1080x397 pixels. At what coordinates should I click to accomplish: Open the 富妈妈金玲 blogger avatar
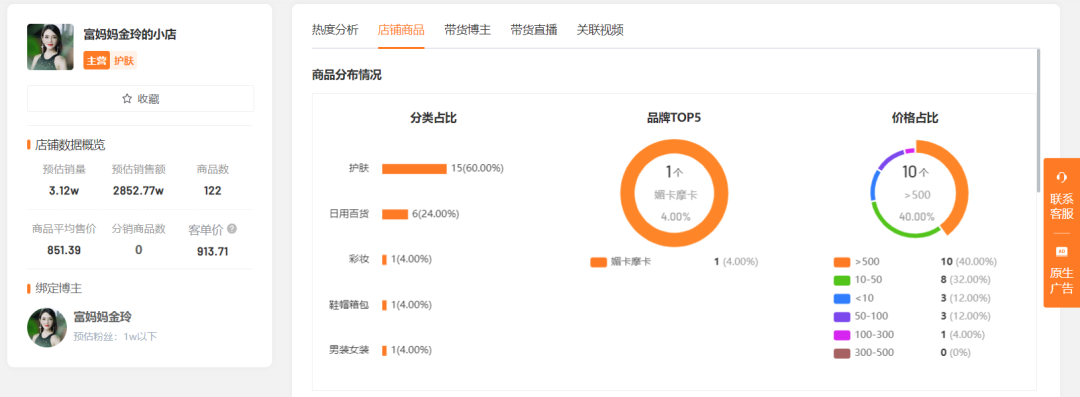click(47, 327)
